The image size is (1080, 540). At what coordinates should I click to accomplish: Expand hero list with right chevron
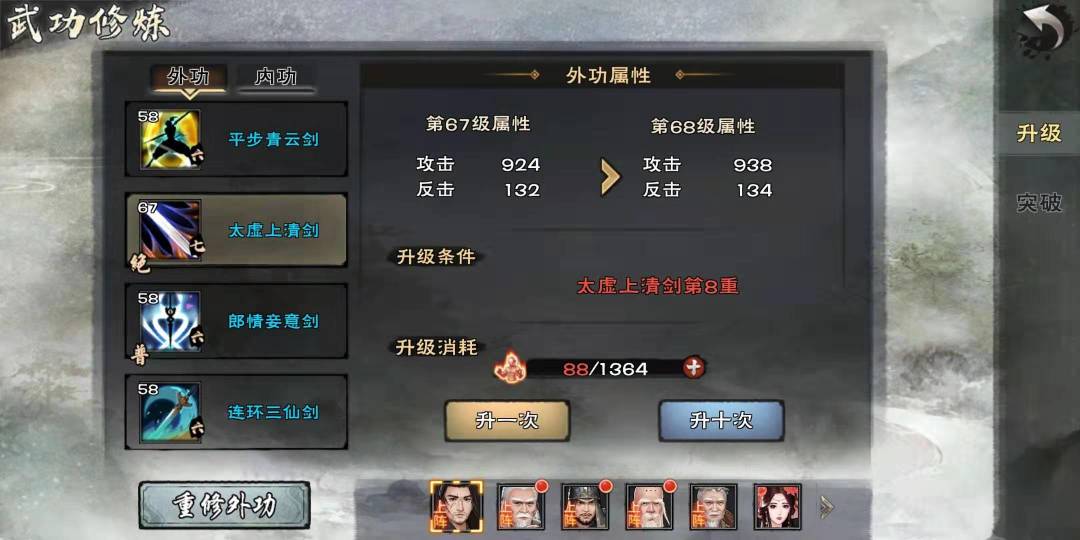827,508
